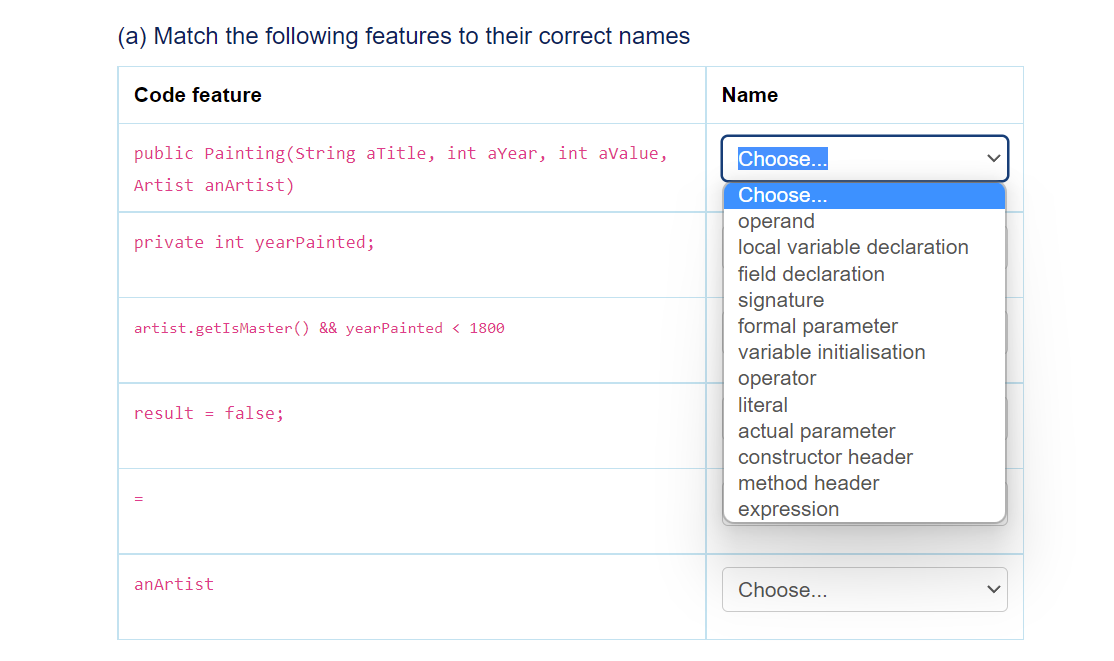Viewport: 1114px width, 661px height.
Task: Select 'operator' in the dropdown
Action: (x=777, y=378)
